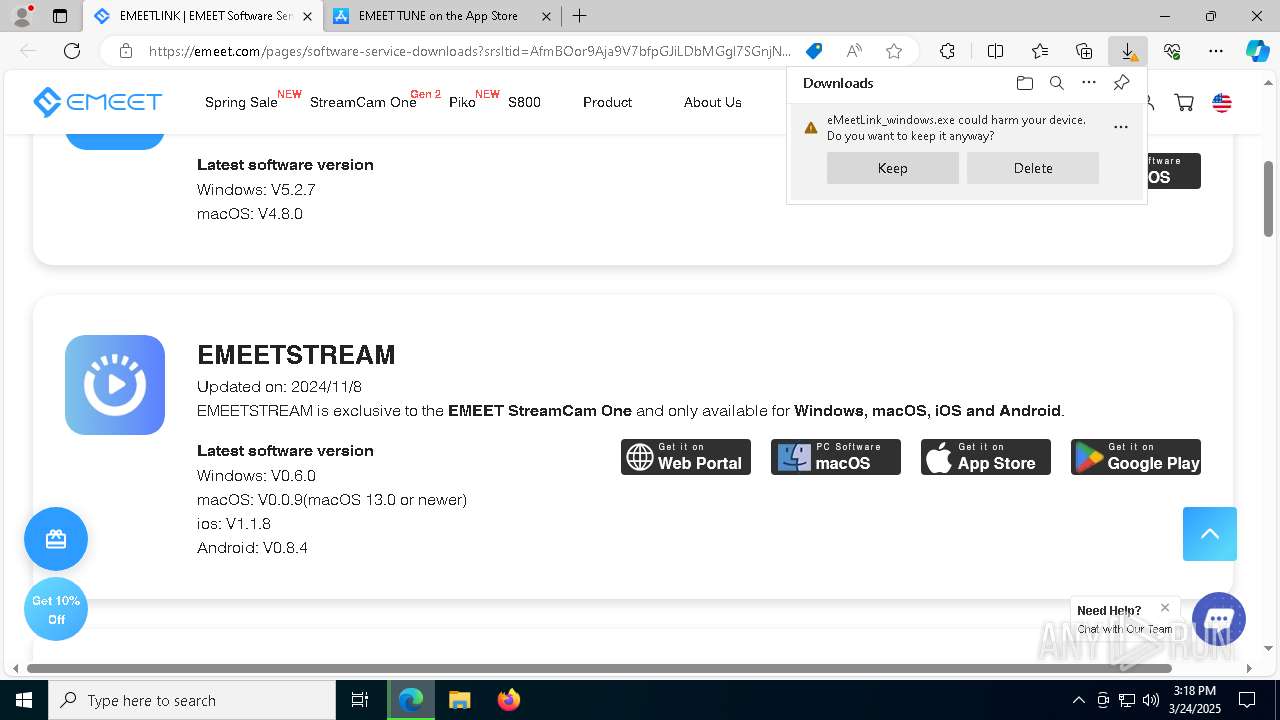Click the EMEETSTREAM app icon thumbnail
The width and height of the screenshot is (1280, 720).
tap(115, 385)
